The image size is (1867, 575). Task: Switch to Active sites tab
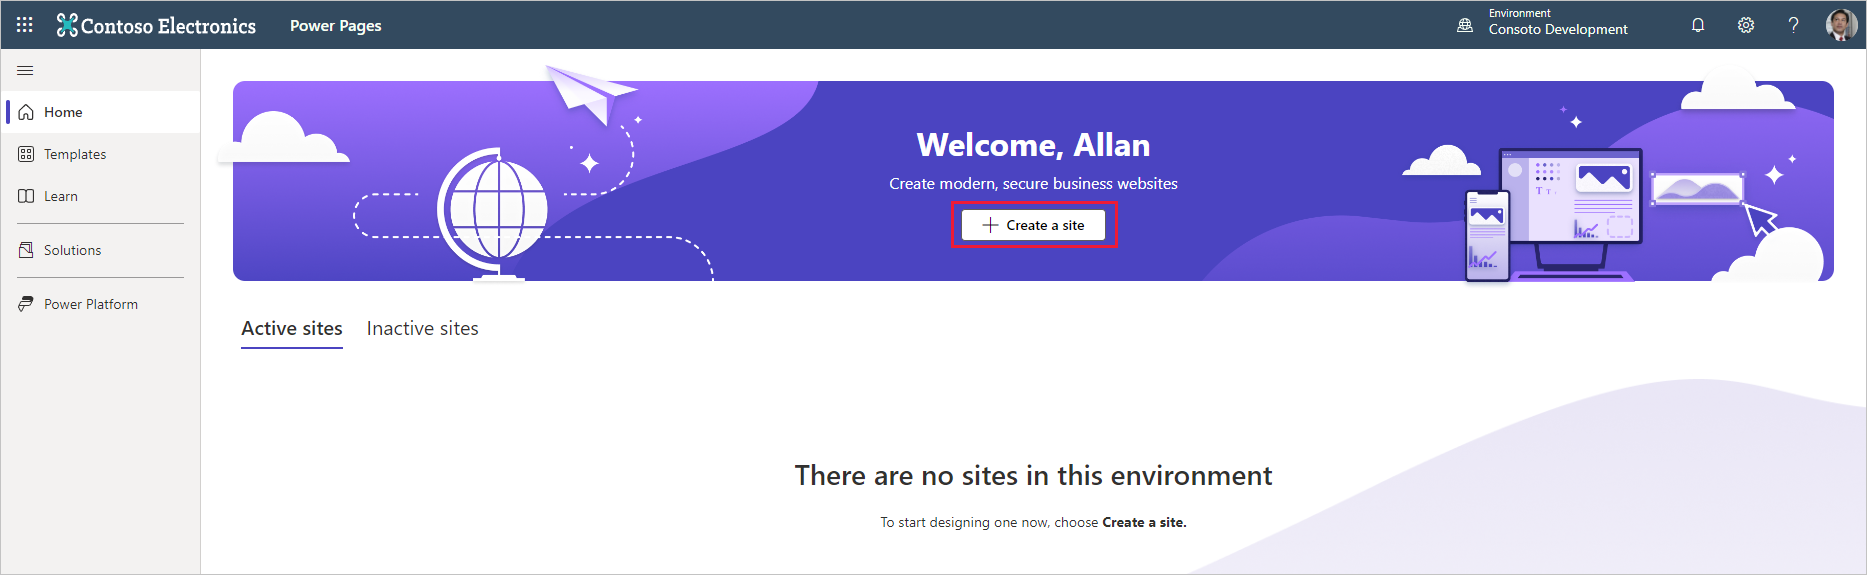click(x=292, y=329)
